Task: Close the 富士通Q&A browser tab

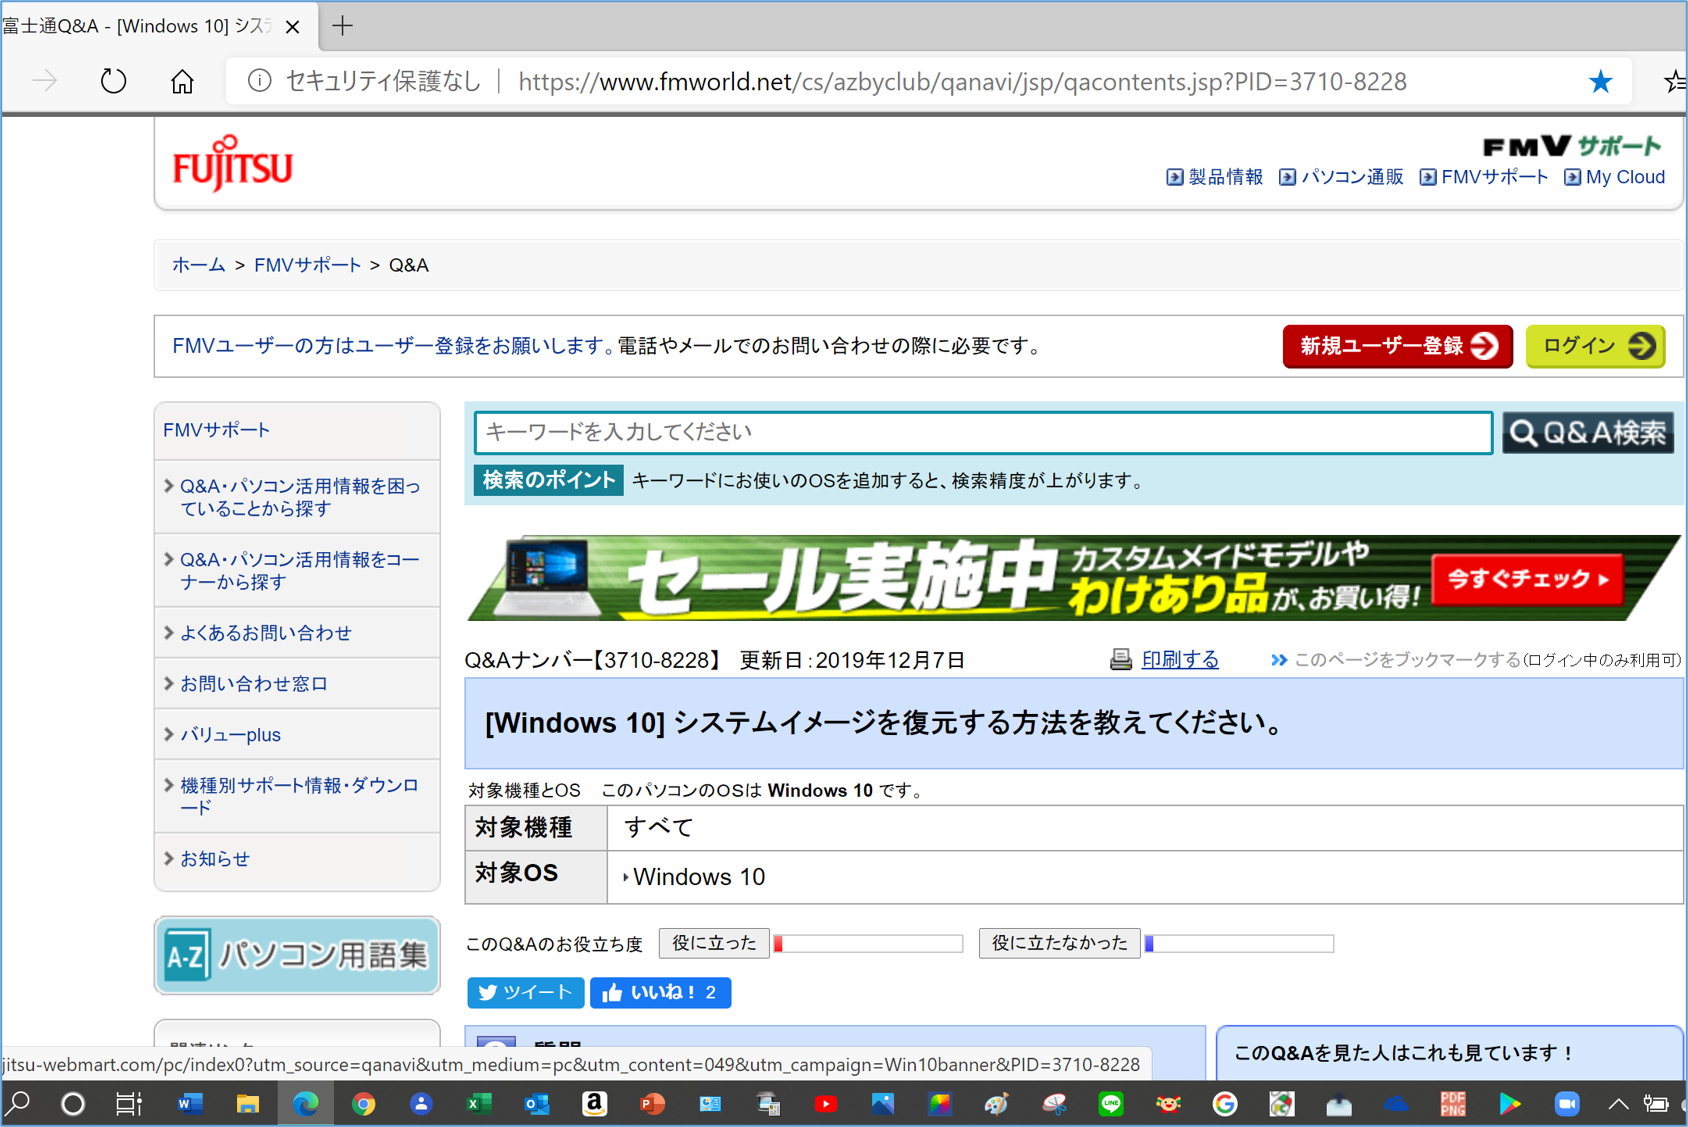Action: [x=293, y=27]
